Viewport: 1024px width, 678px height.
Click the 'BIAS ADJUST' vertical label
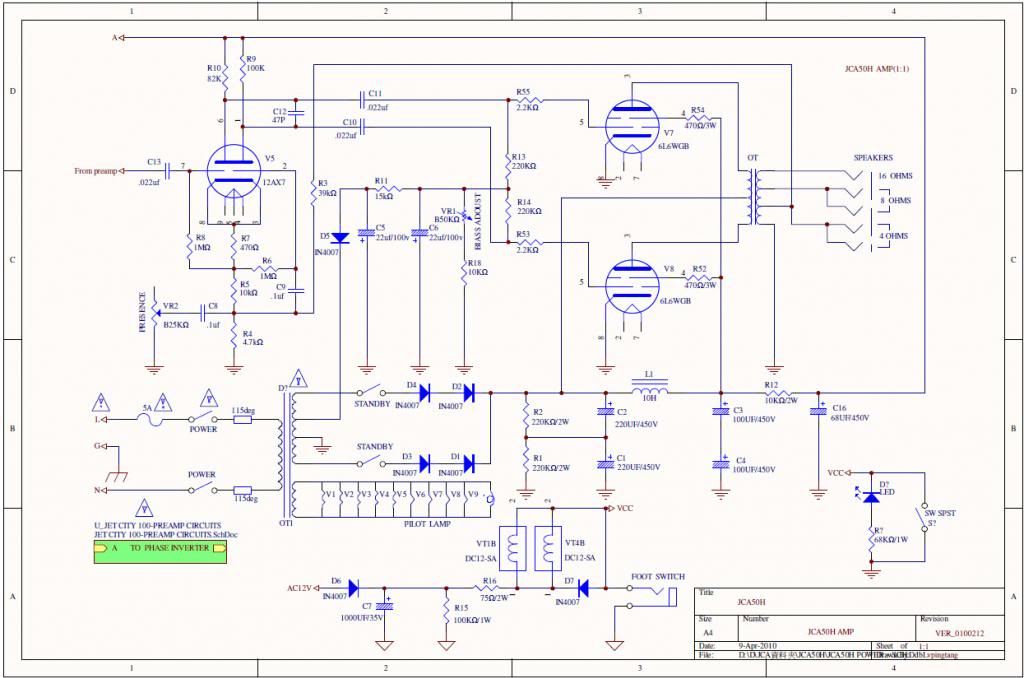tap(477, 221)
